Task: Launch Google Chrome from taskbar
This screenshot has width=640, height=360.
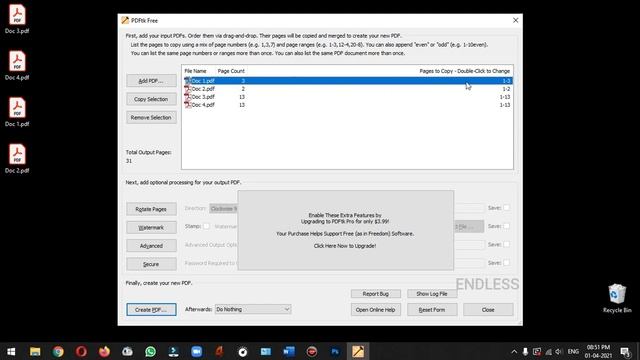Action: point(58,351)
